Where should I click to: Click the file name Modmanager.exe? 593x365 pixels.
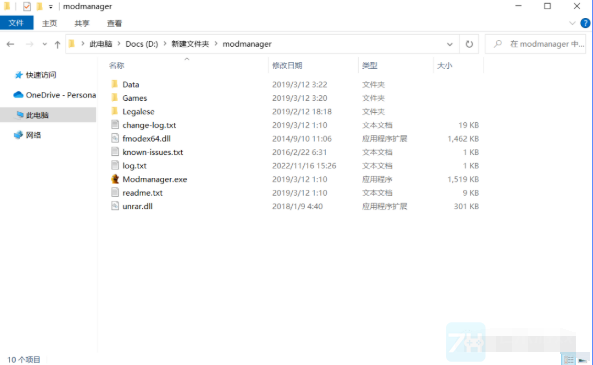(155, 179)
